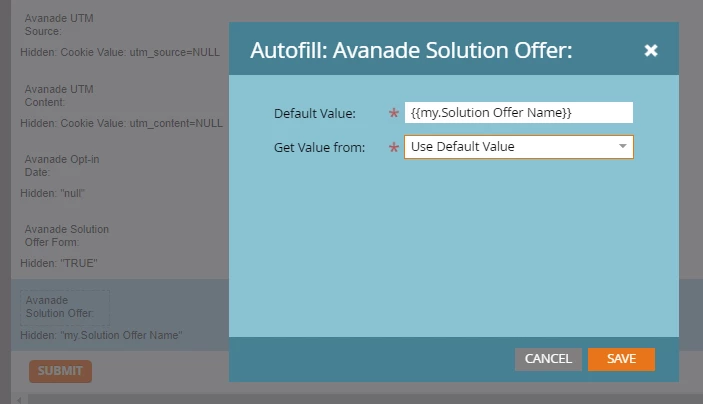The width and height of the screenshot is (703, 404).
Task: Click the horizontal scrollbar left arrow
Action: [19, 400]
